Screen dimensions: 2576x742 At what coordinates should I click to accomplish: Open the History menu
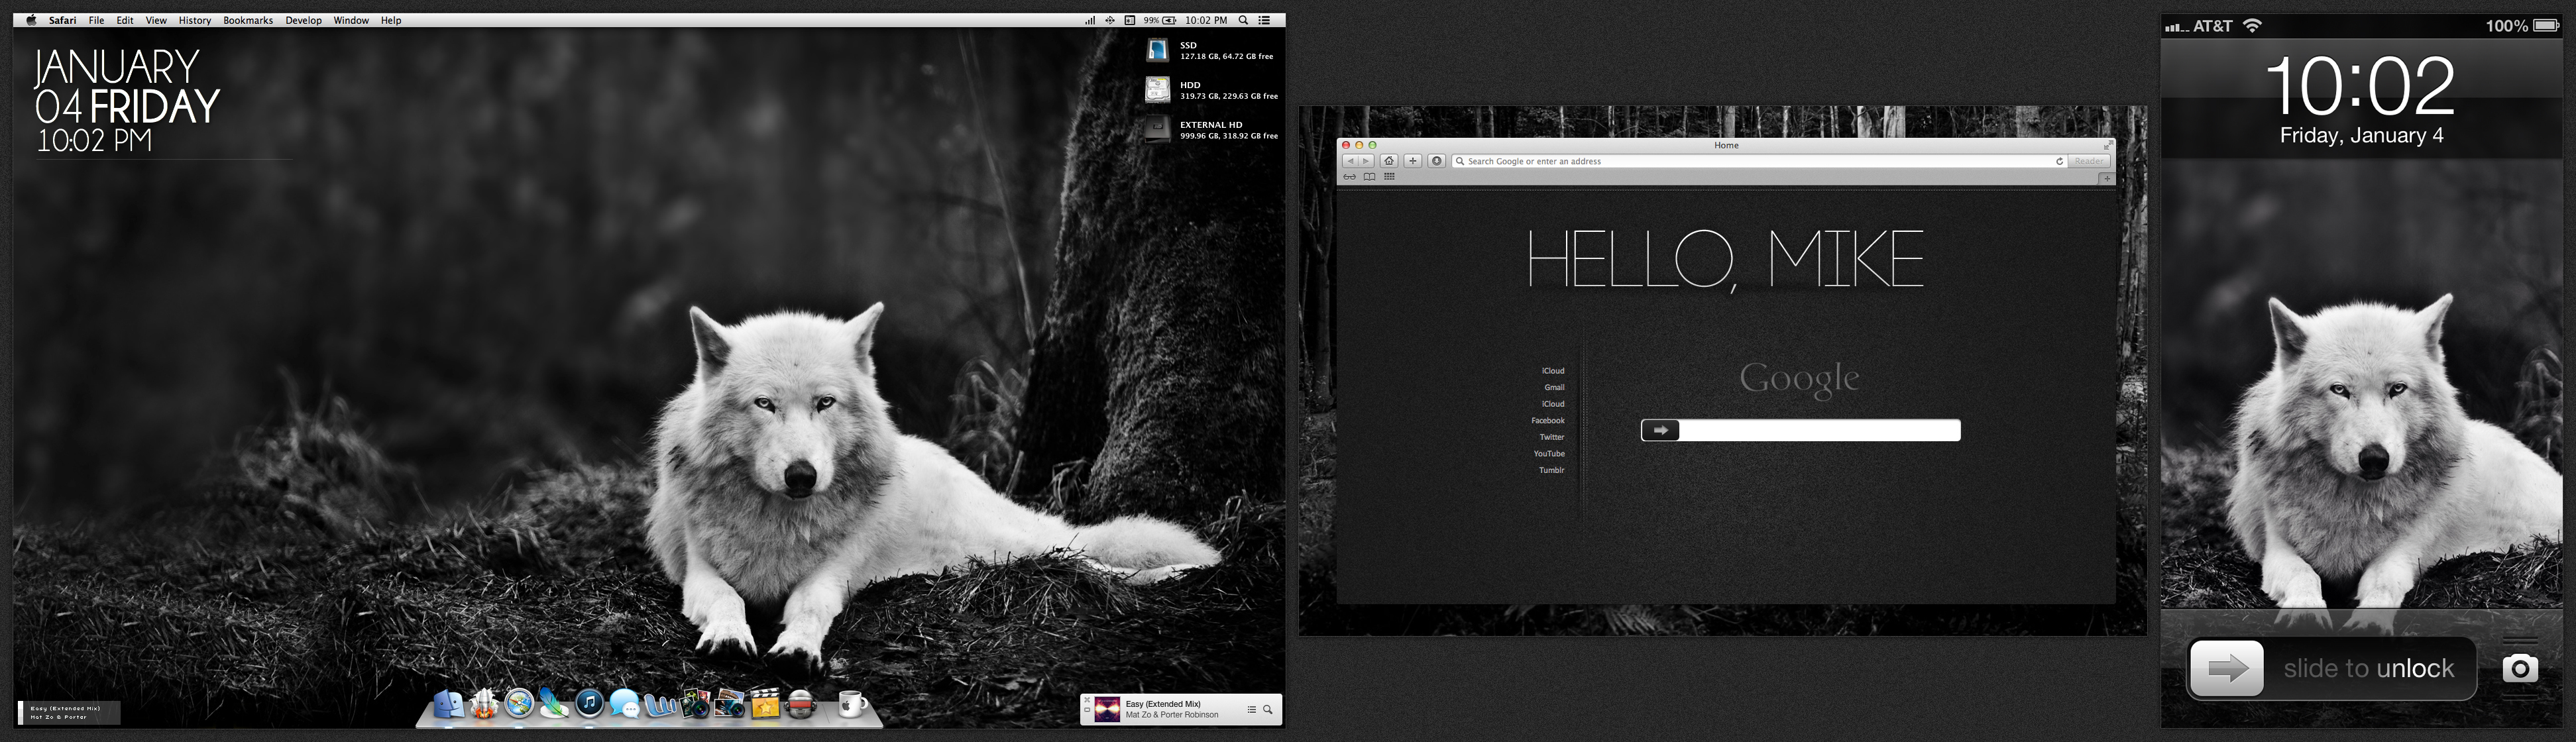(194, 20)
